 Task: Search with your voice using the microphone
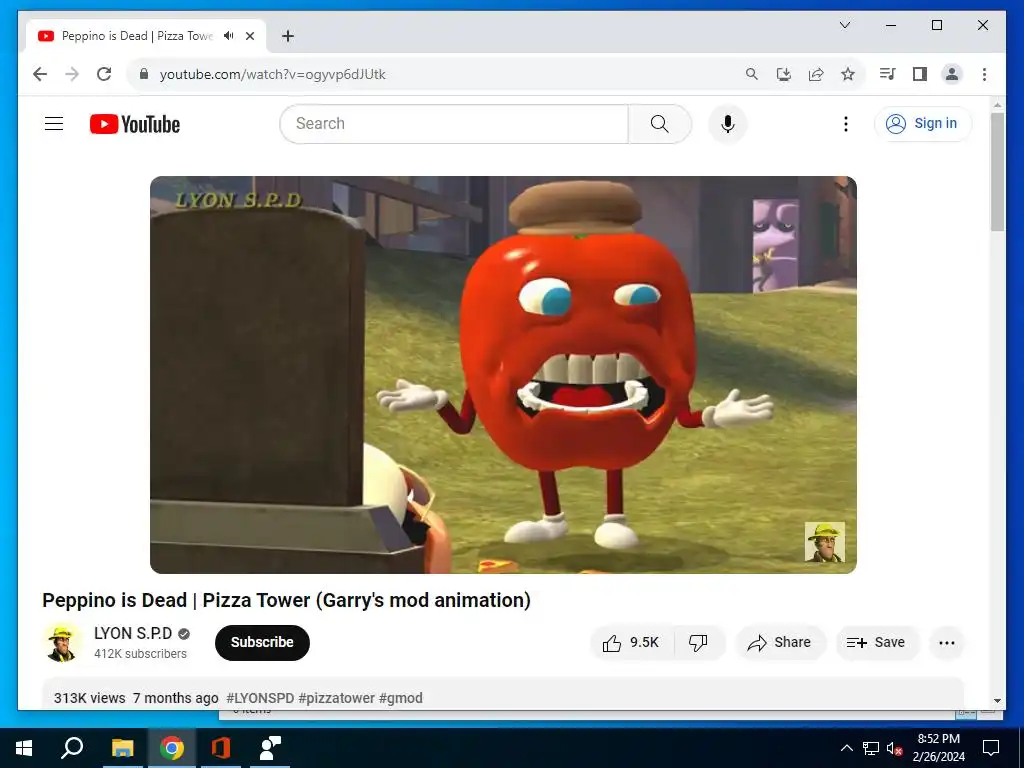(x=728, y=123)
